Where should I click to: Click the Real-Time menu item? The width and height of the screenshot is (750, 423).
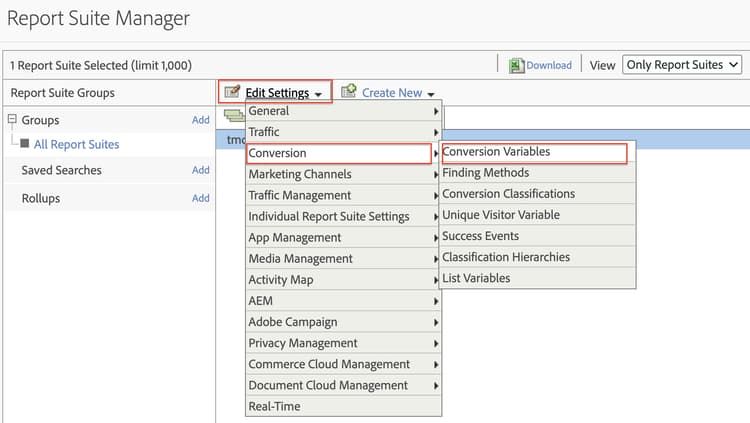coord(274,406)
